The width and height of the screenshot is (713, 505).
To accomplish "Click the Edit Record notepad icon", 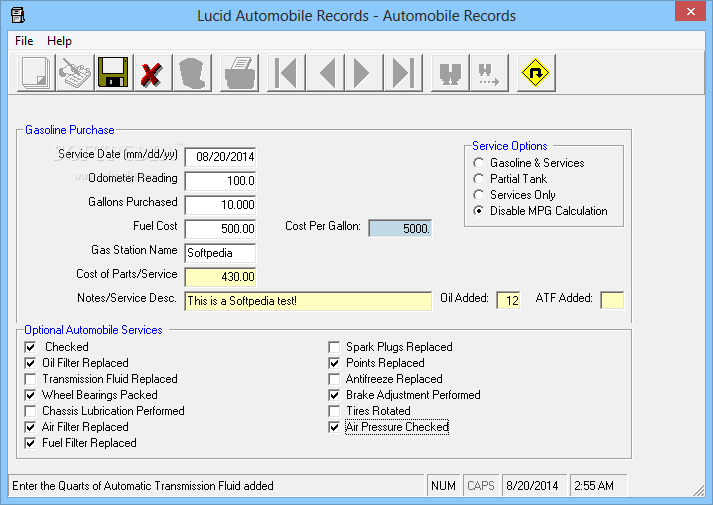I will click(x=75, y=73).
